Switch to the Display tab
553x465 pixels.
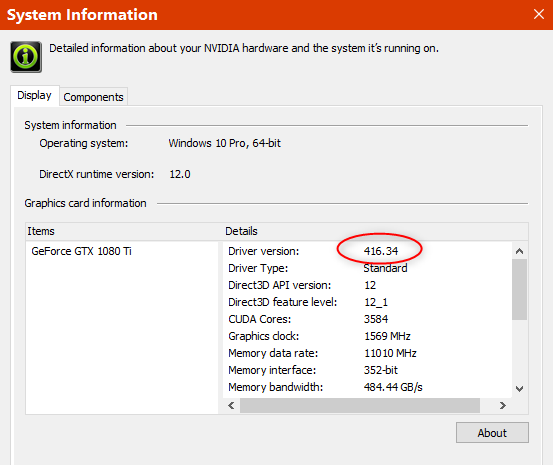coord(35,95)
